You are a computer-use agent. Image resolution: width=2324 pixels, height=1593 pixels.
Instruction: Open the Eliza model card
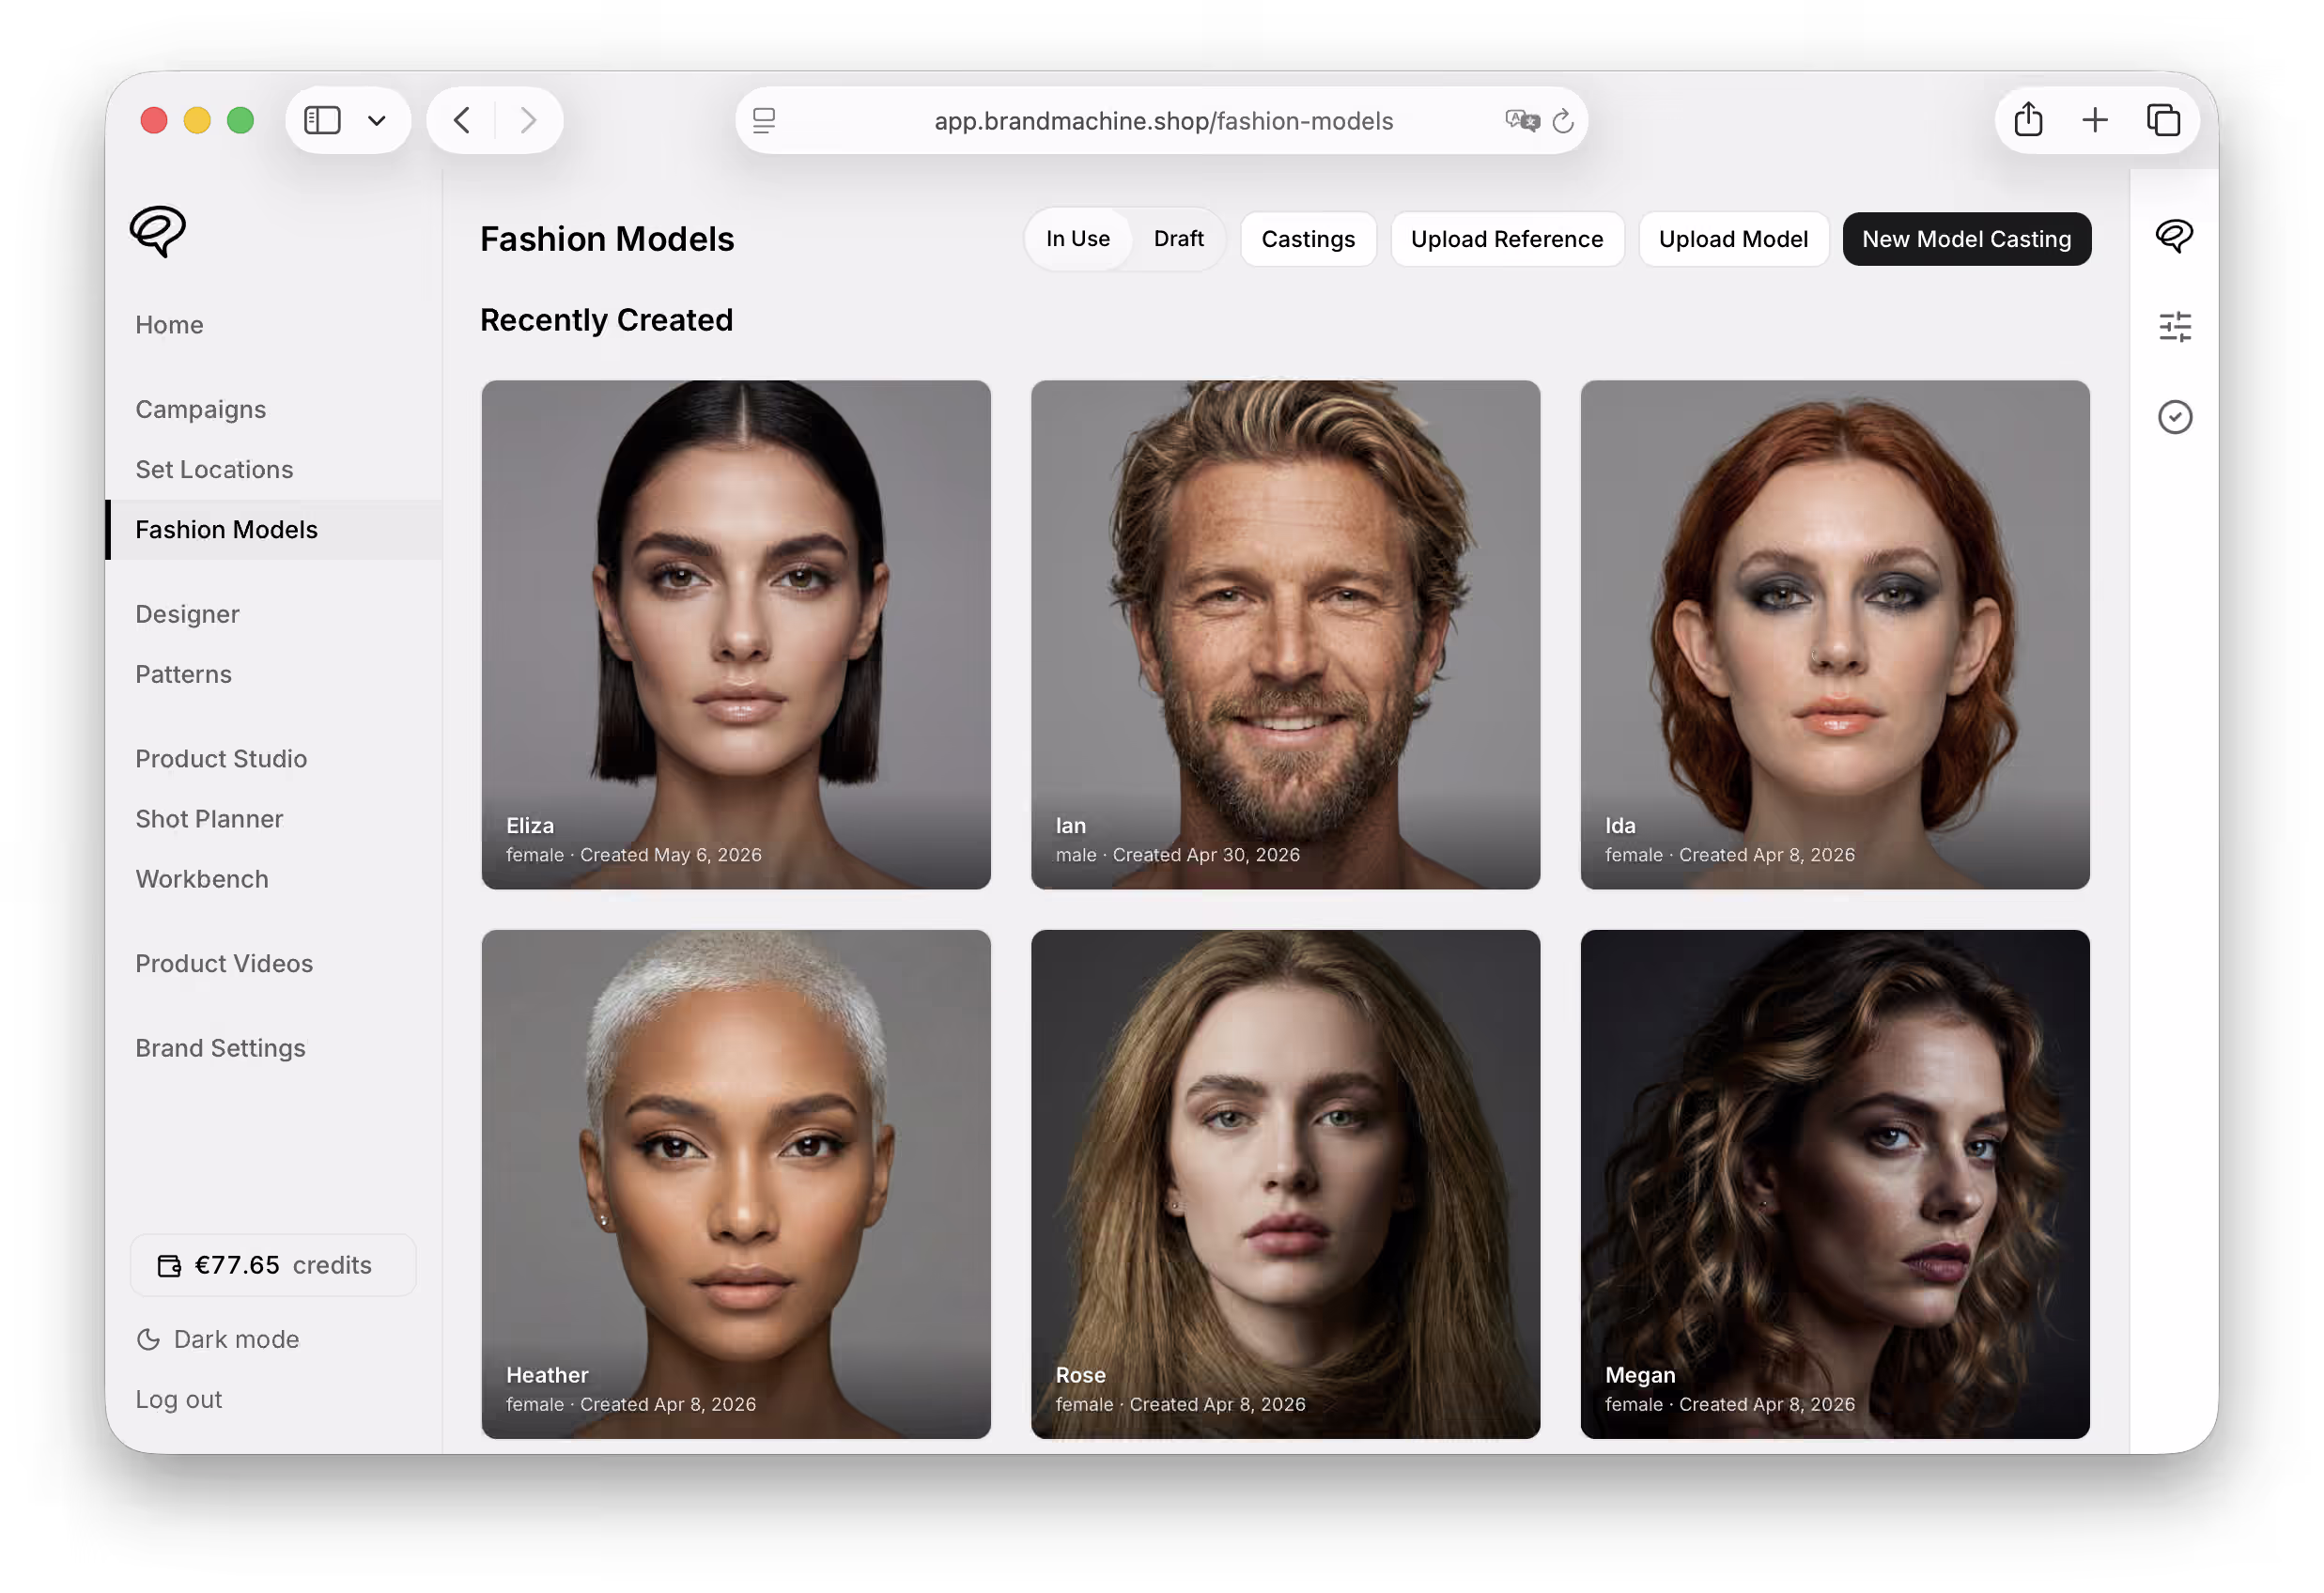pyautogui.click(x=735, y=634)
